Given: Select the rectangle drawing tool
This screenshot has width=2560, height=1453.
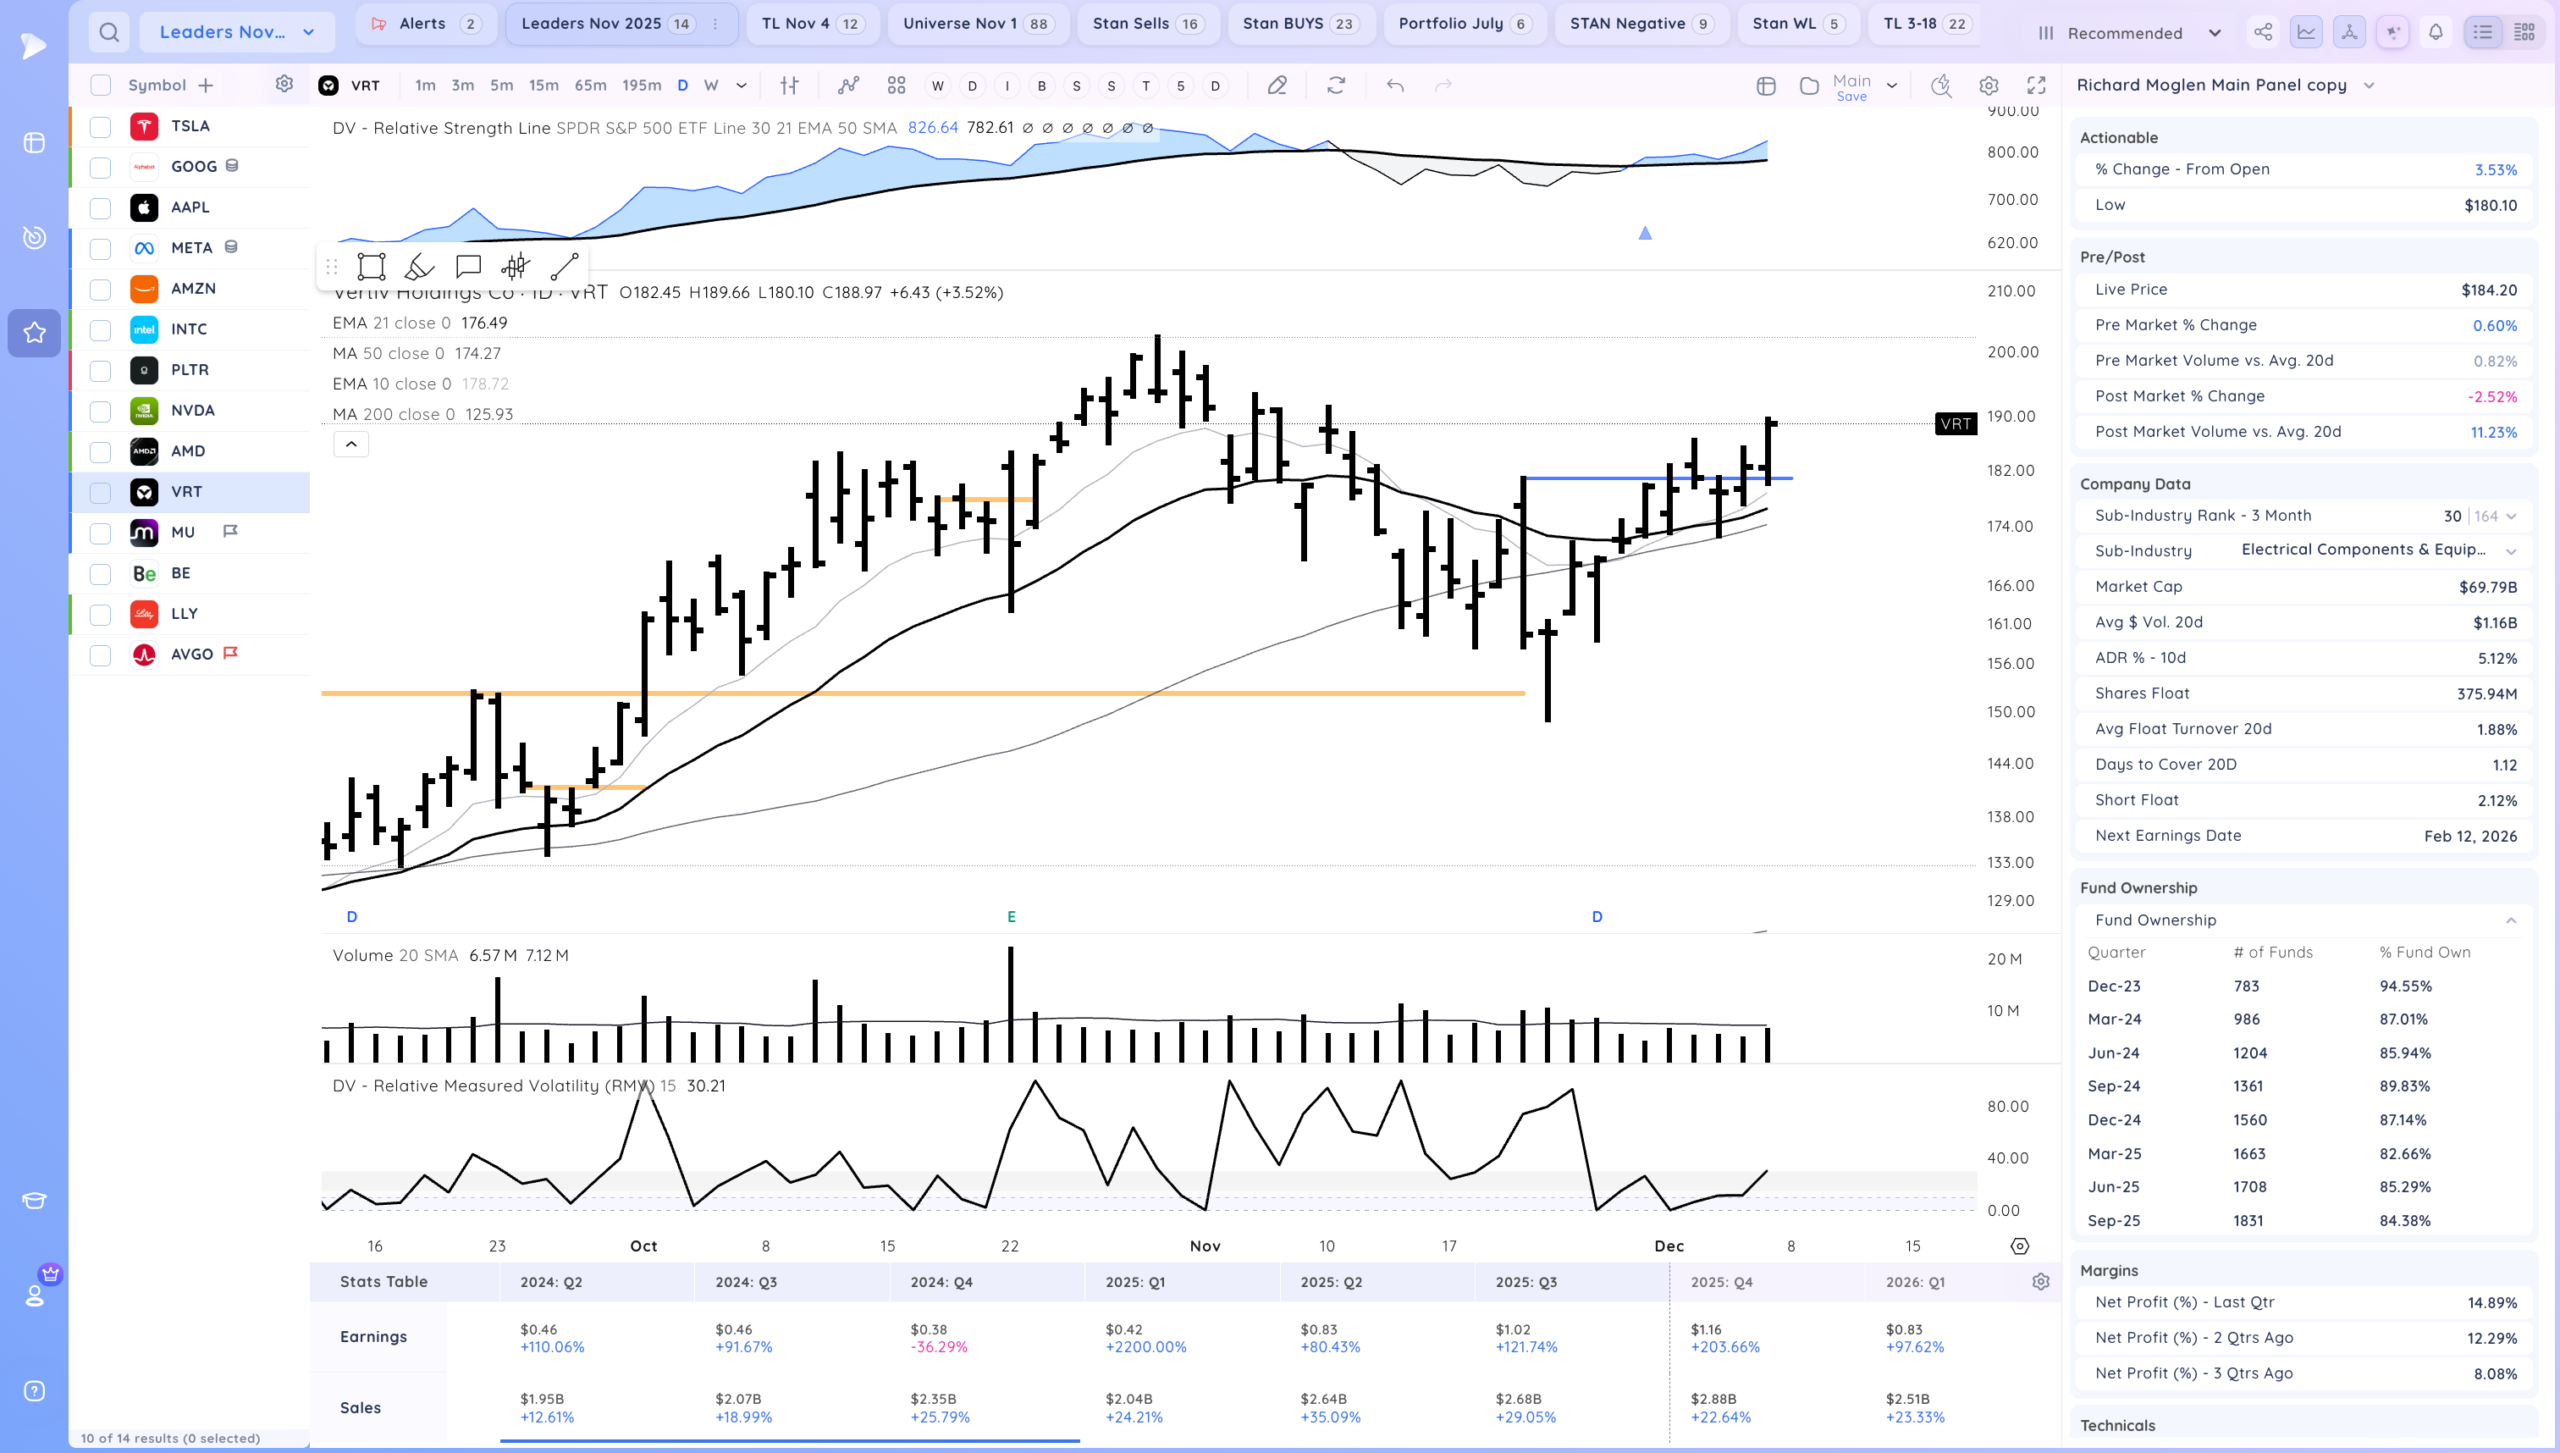Looking at the screenshot, I should pos(371,266).
